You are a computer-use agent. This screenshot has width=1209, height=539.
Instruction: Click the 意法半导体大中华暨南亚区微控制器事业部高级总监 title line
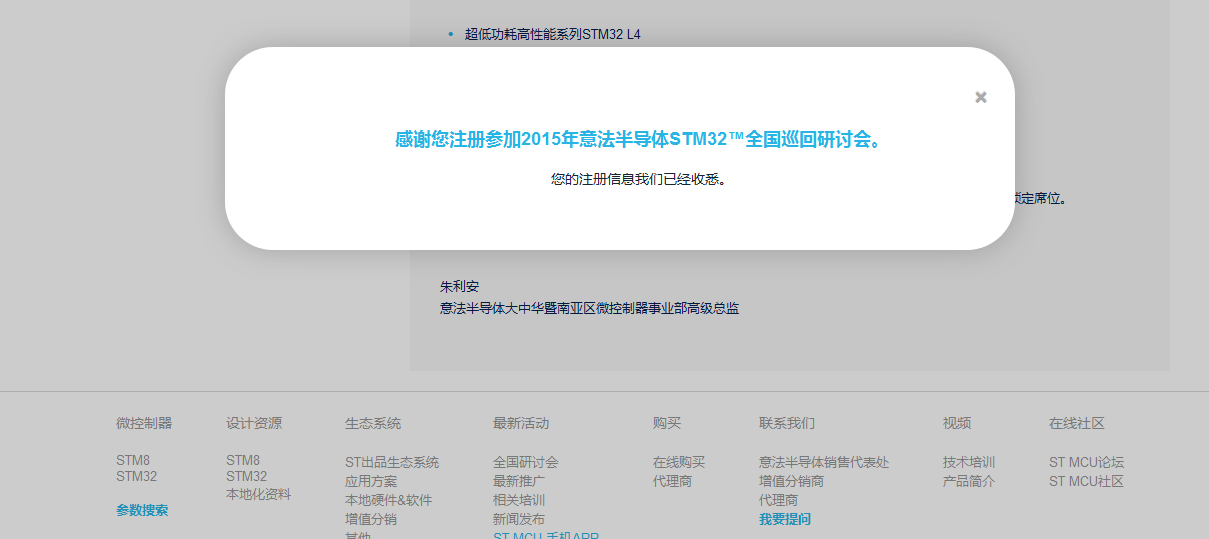point(590,309)
